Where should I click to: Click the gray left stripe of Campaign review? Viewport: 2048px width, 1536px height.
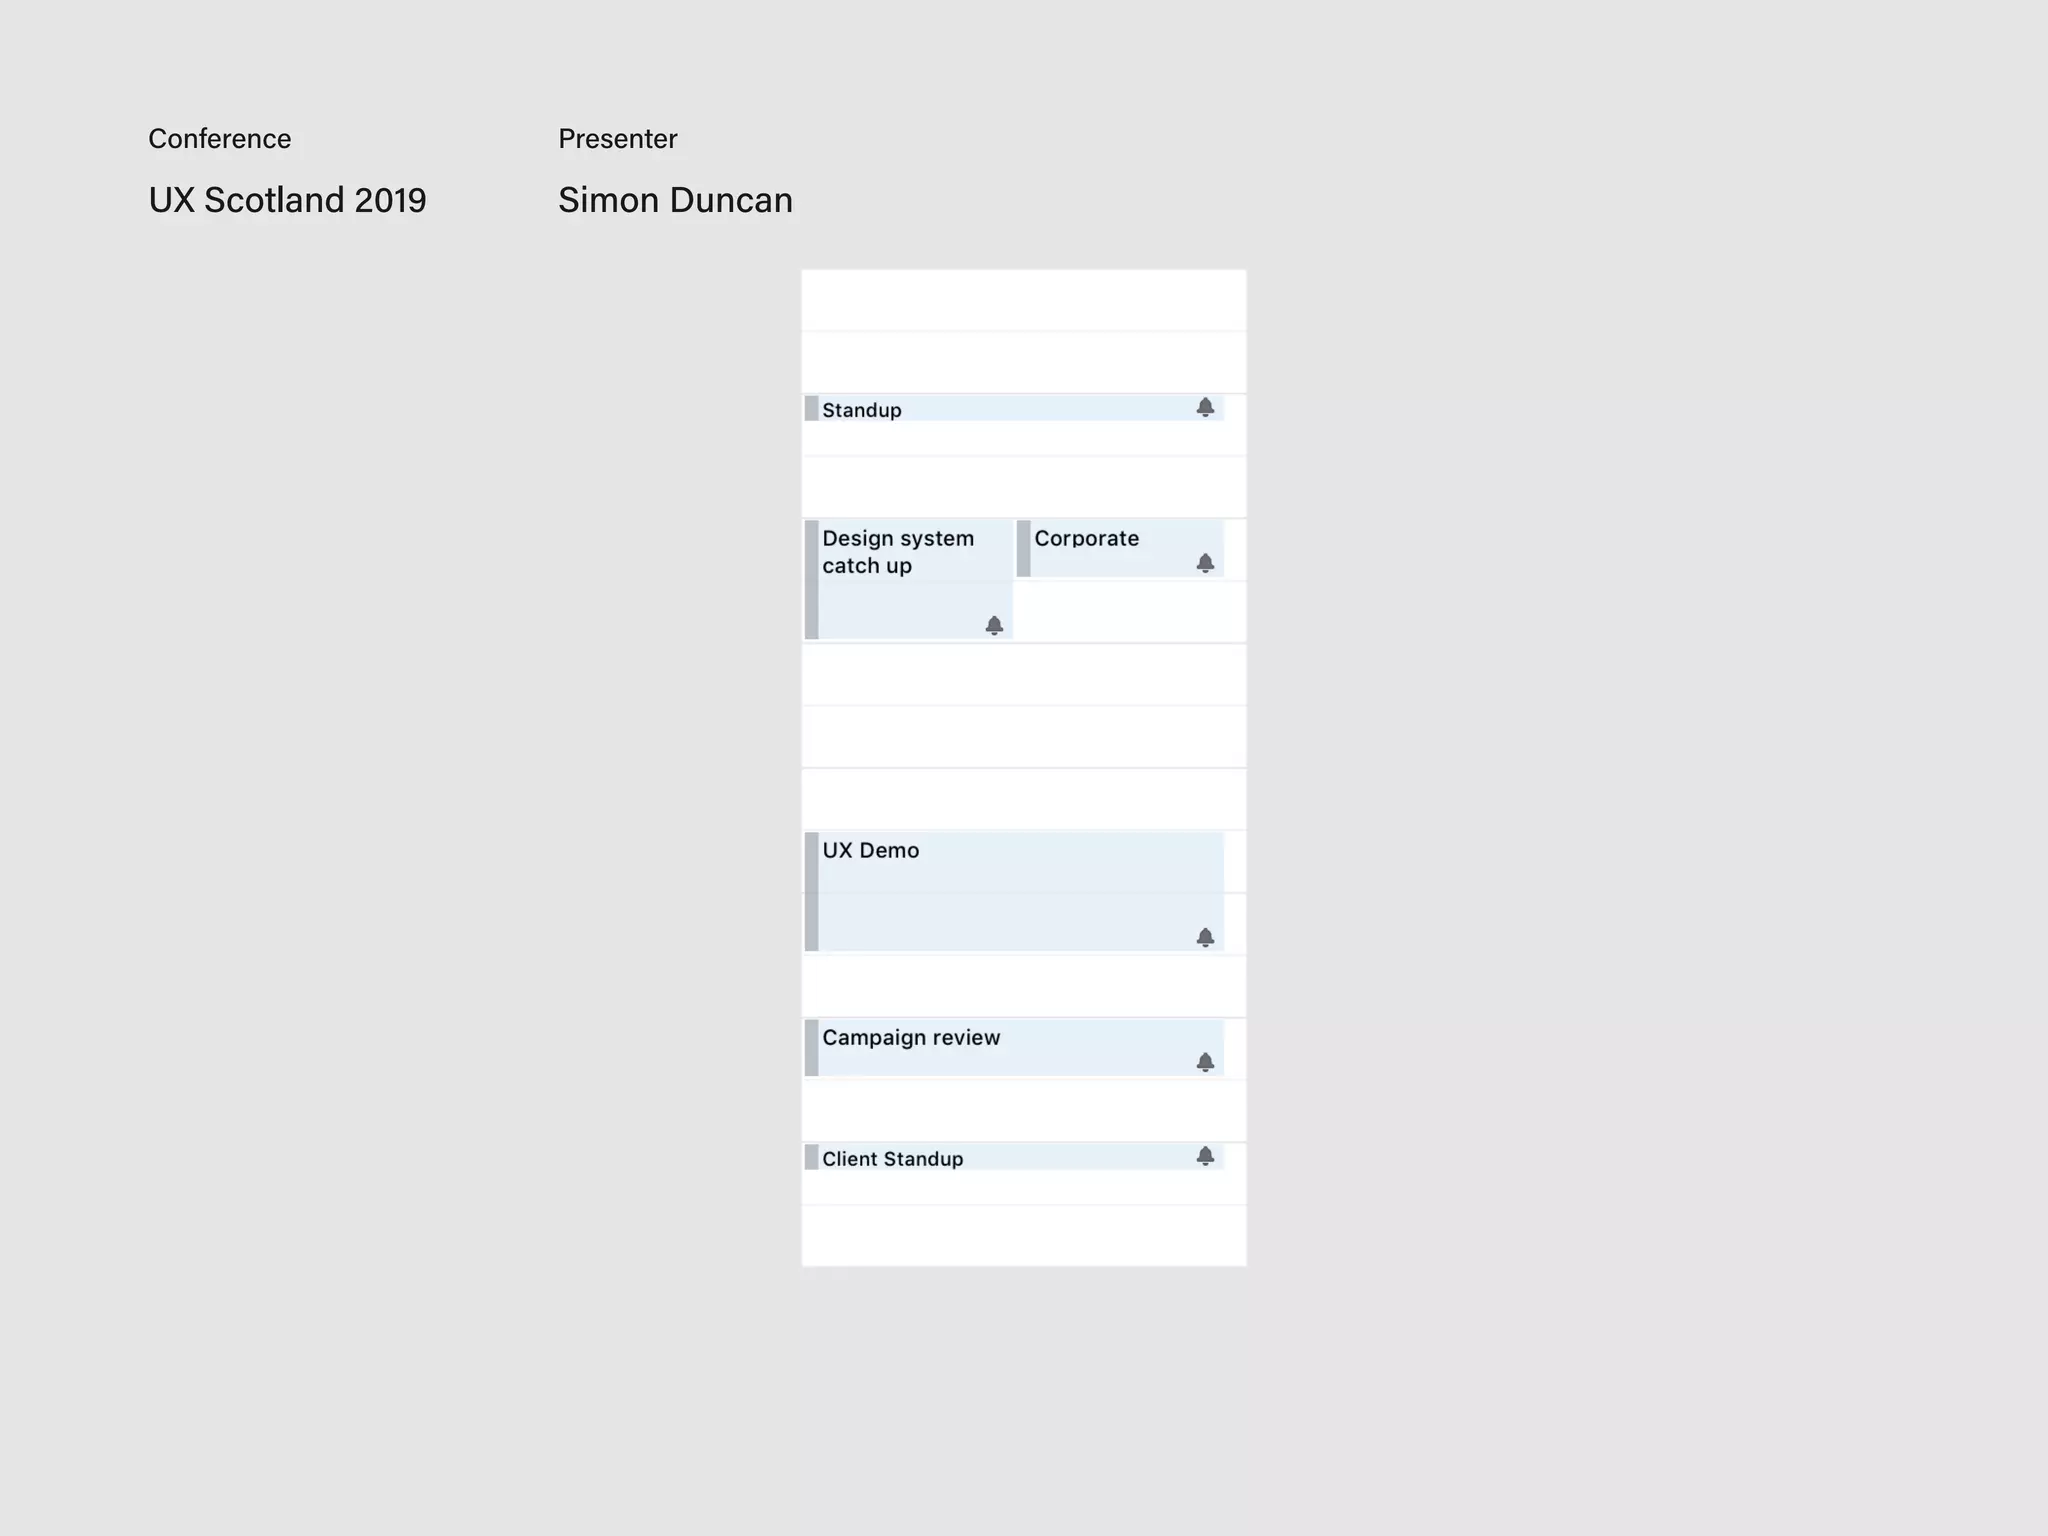[811, 1048]
